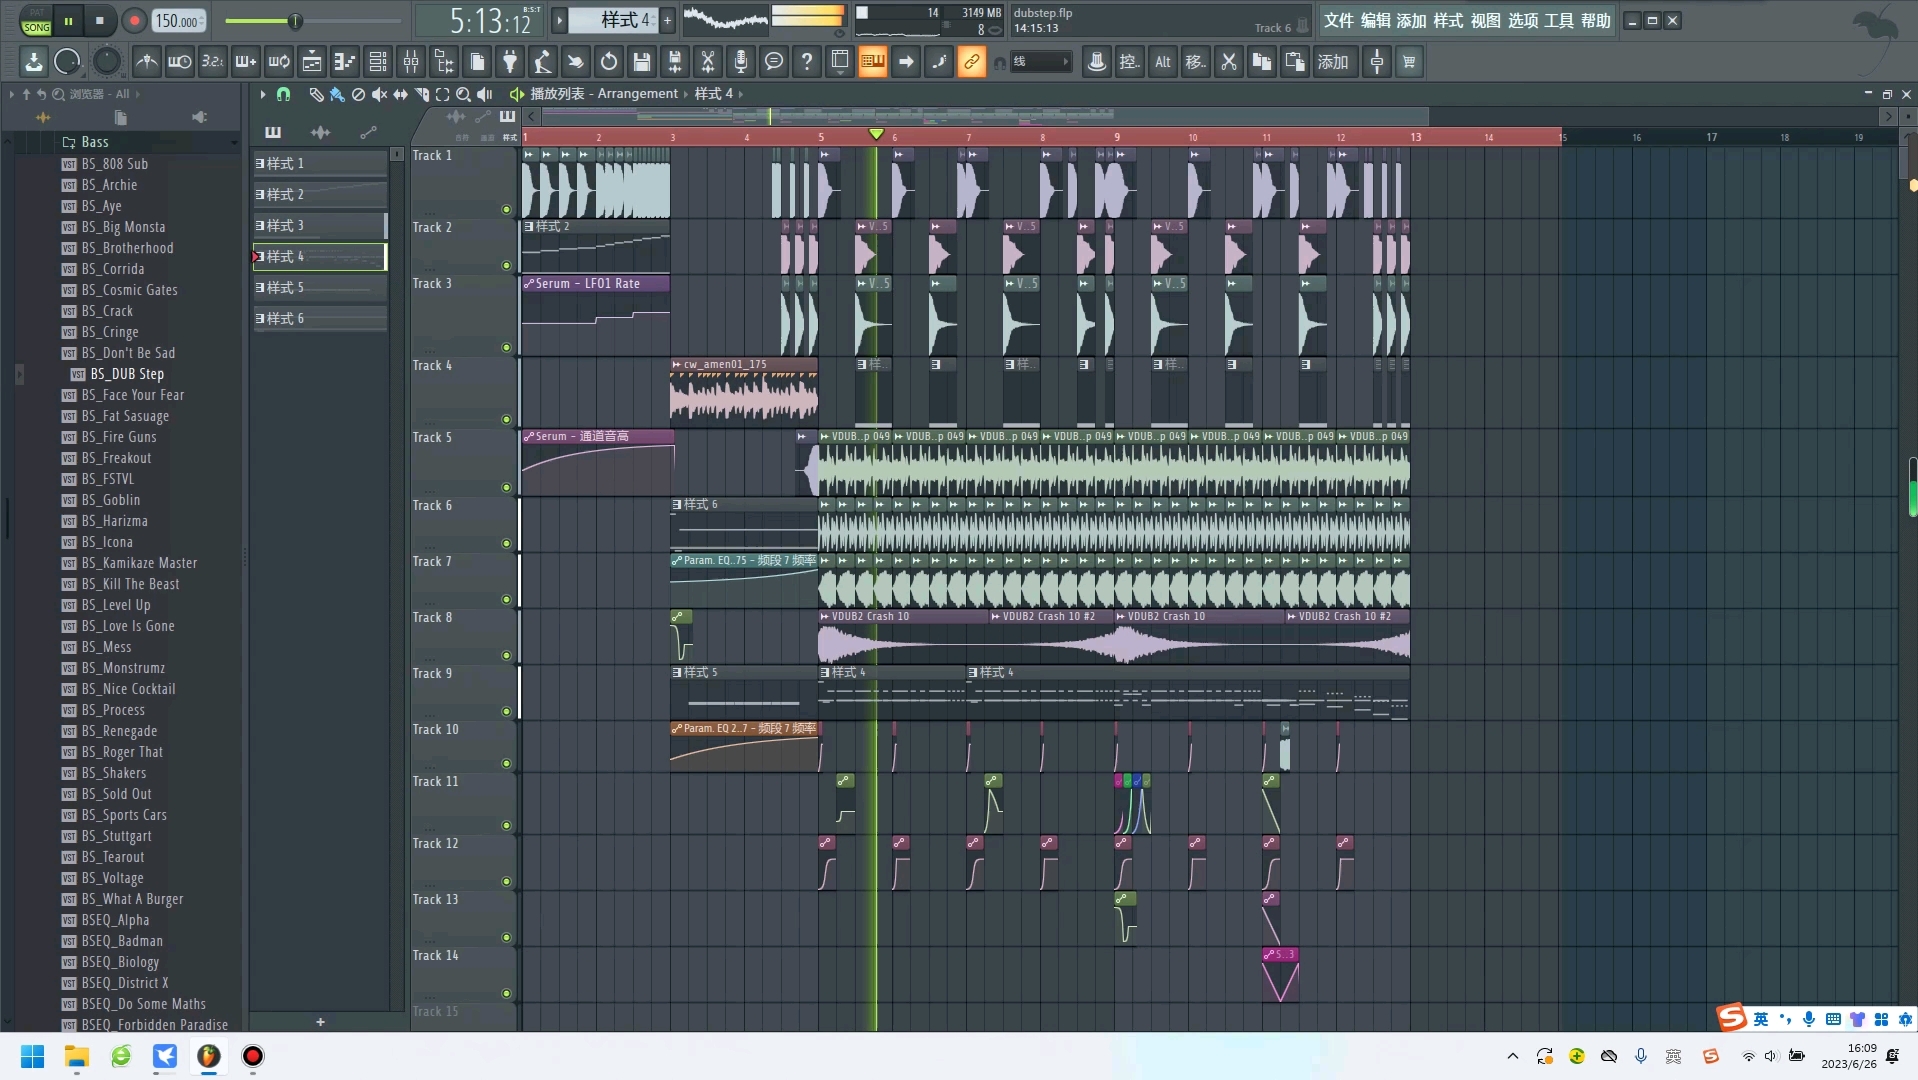Open the plugin picker plug icon
1918x1080 pixels.
coord(510,62)
